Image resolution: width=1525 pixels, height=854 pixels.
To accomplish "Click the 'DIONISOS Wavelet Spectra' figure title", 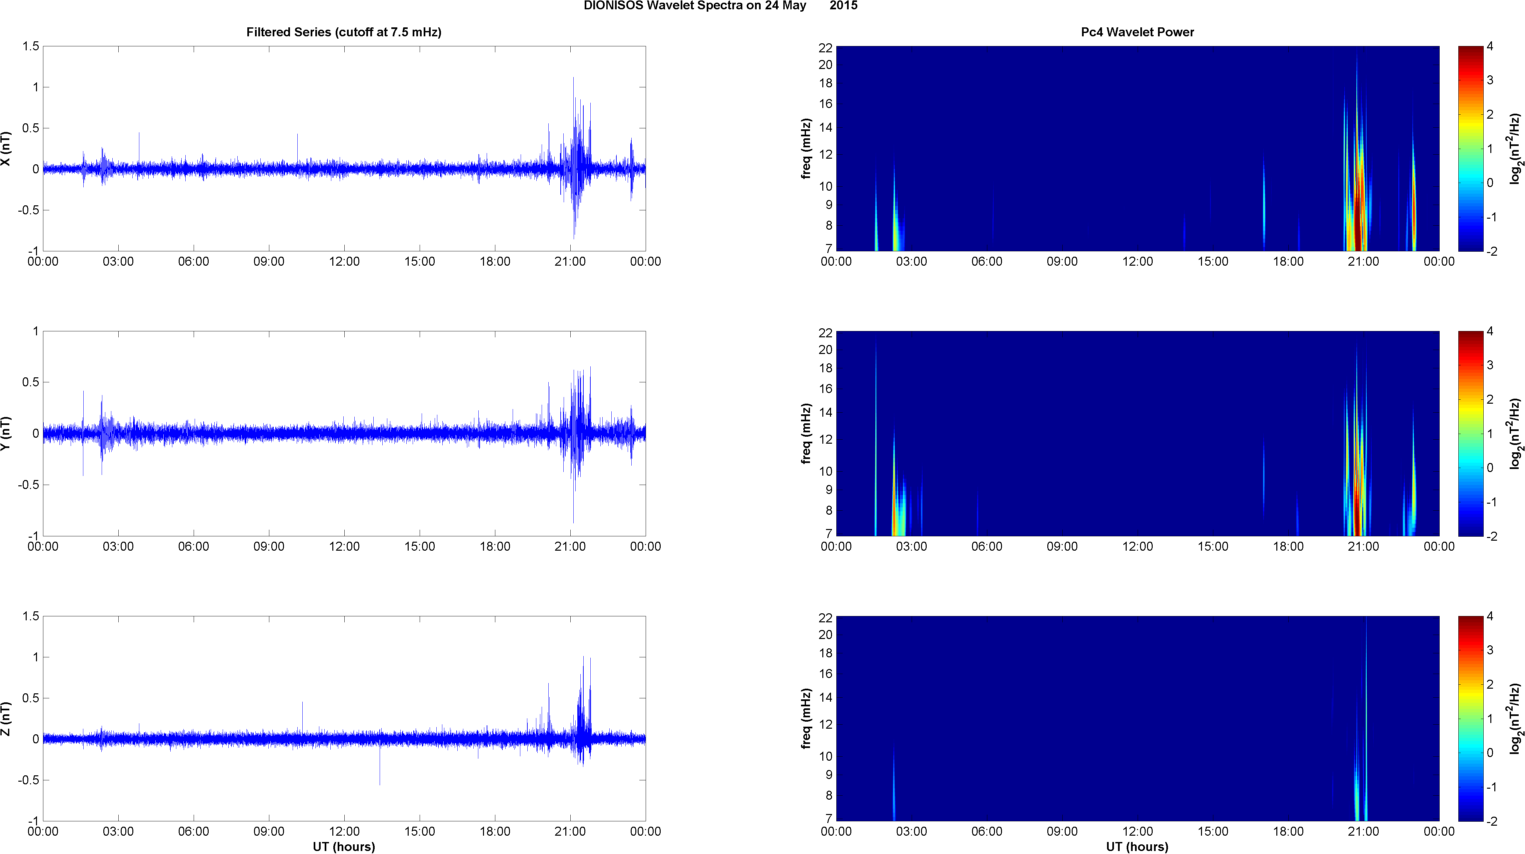I will tap(720, 6).
